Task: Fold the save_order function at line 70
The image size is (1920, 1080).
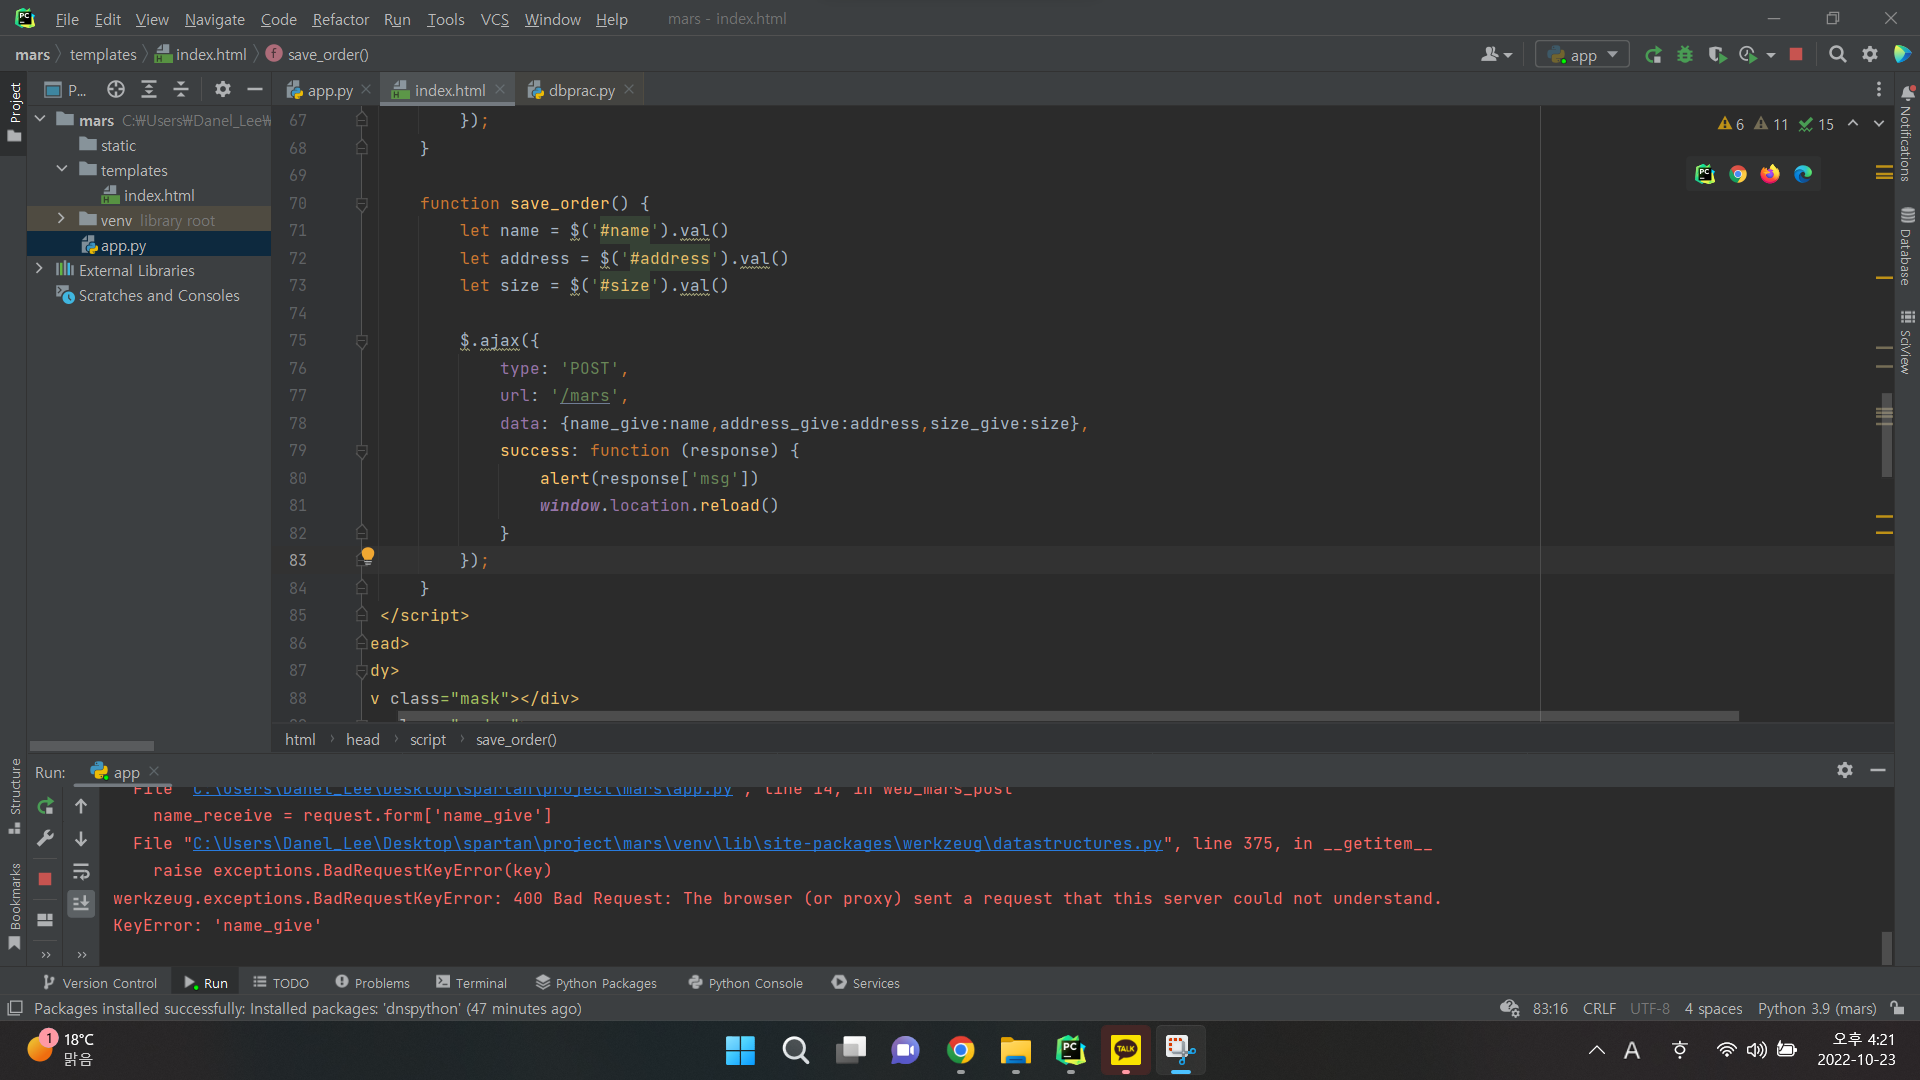Action: tap(362, 204)
